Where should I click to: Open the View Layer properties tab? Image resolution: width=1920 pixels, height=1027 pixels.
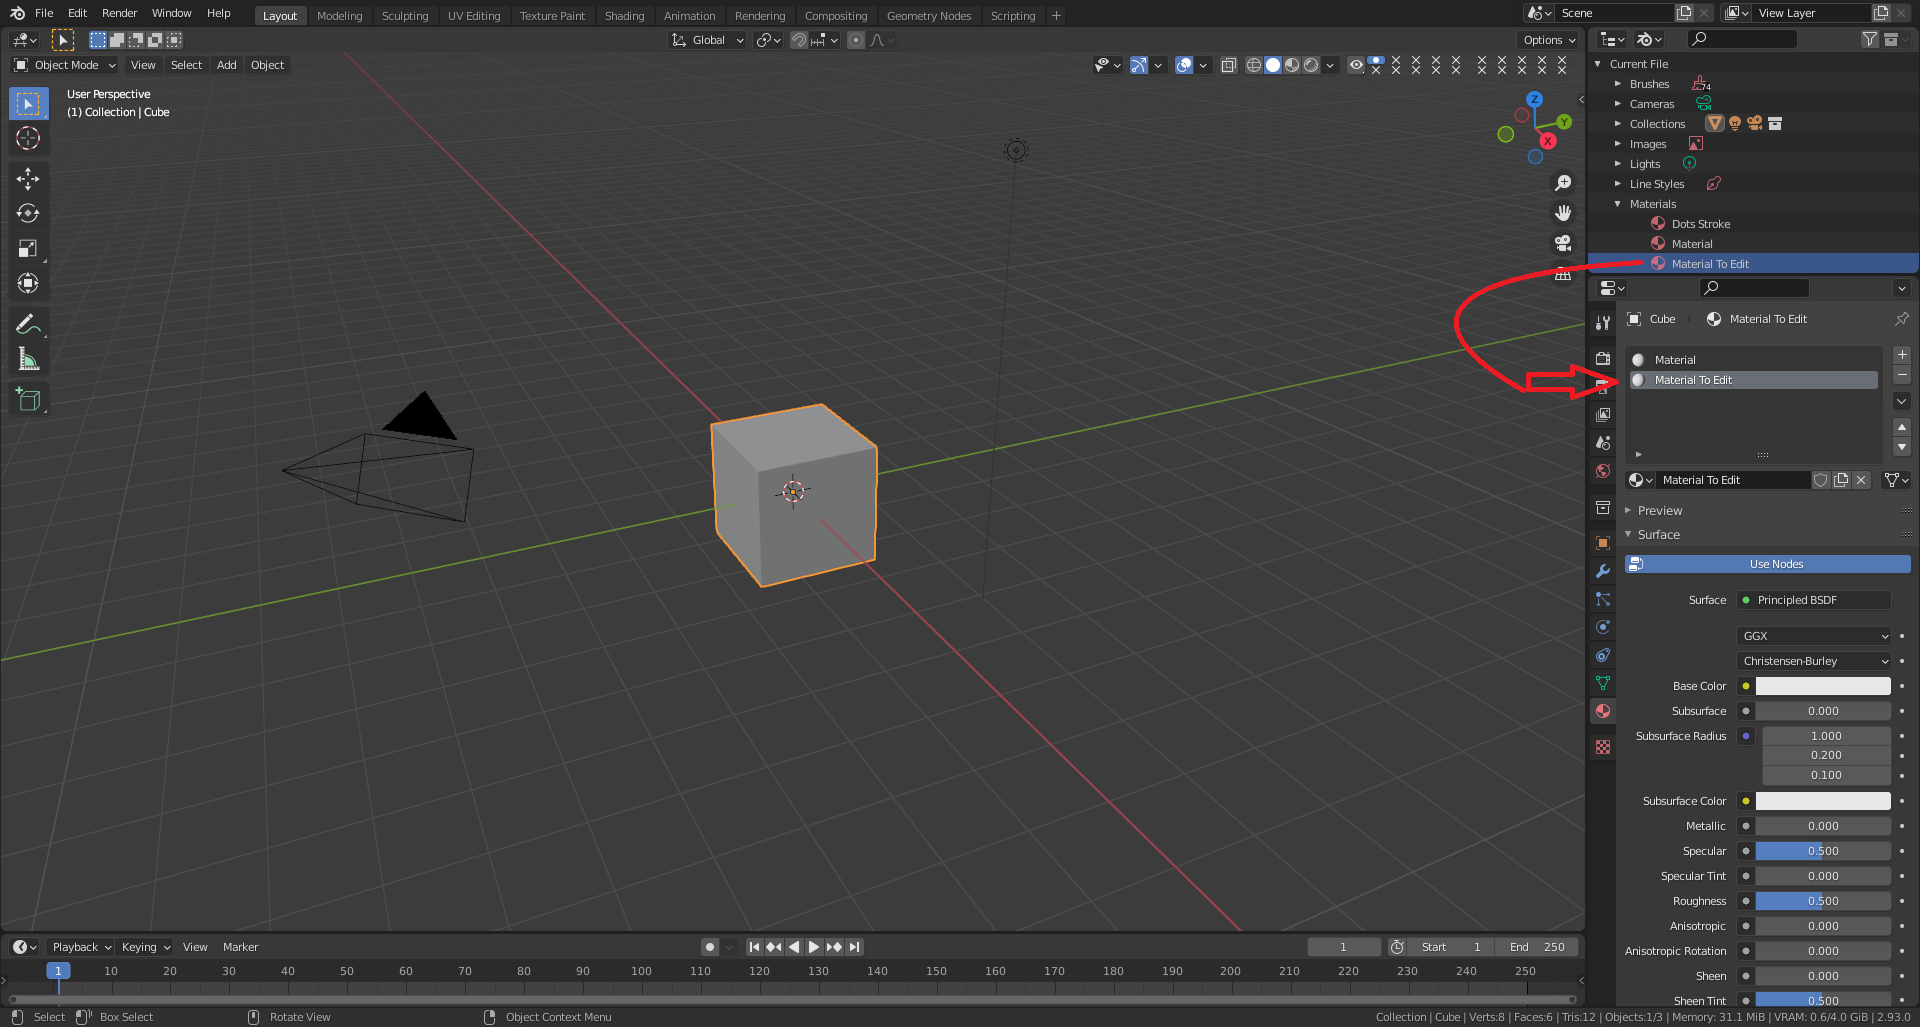[1603, 414]
